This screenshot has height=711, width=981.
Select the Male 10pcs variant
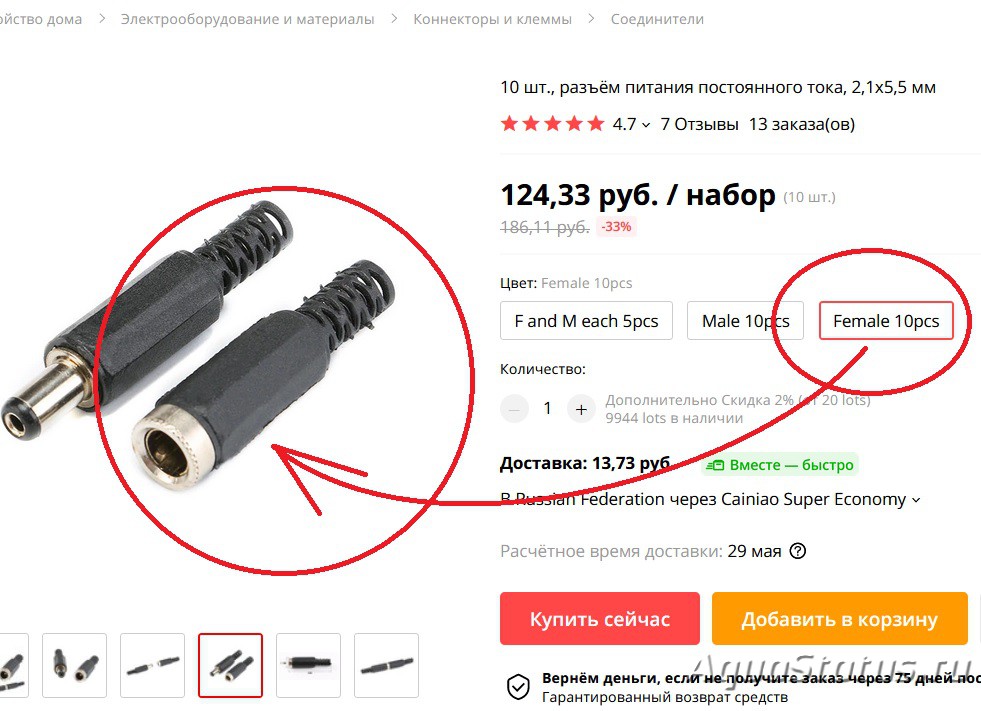(x=745, y=321)
